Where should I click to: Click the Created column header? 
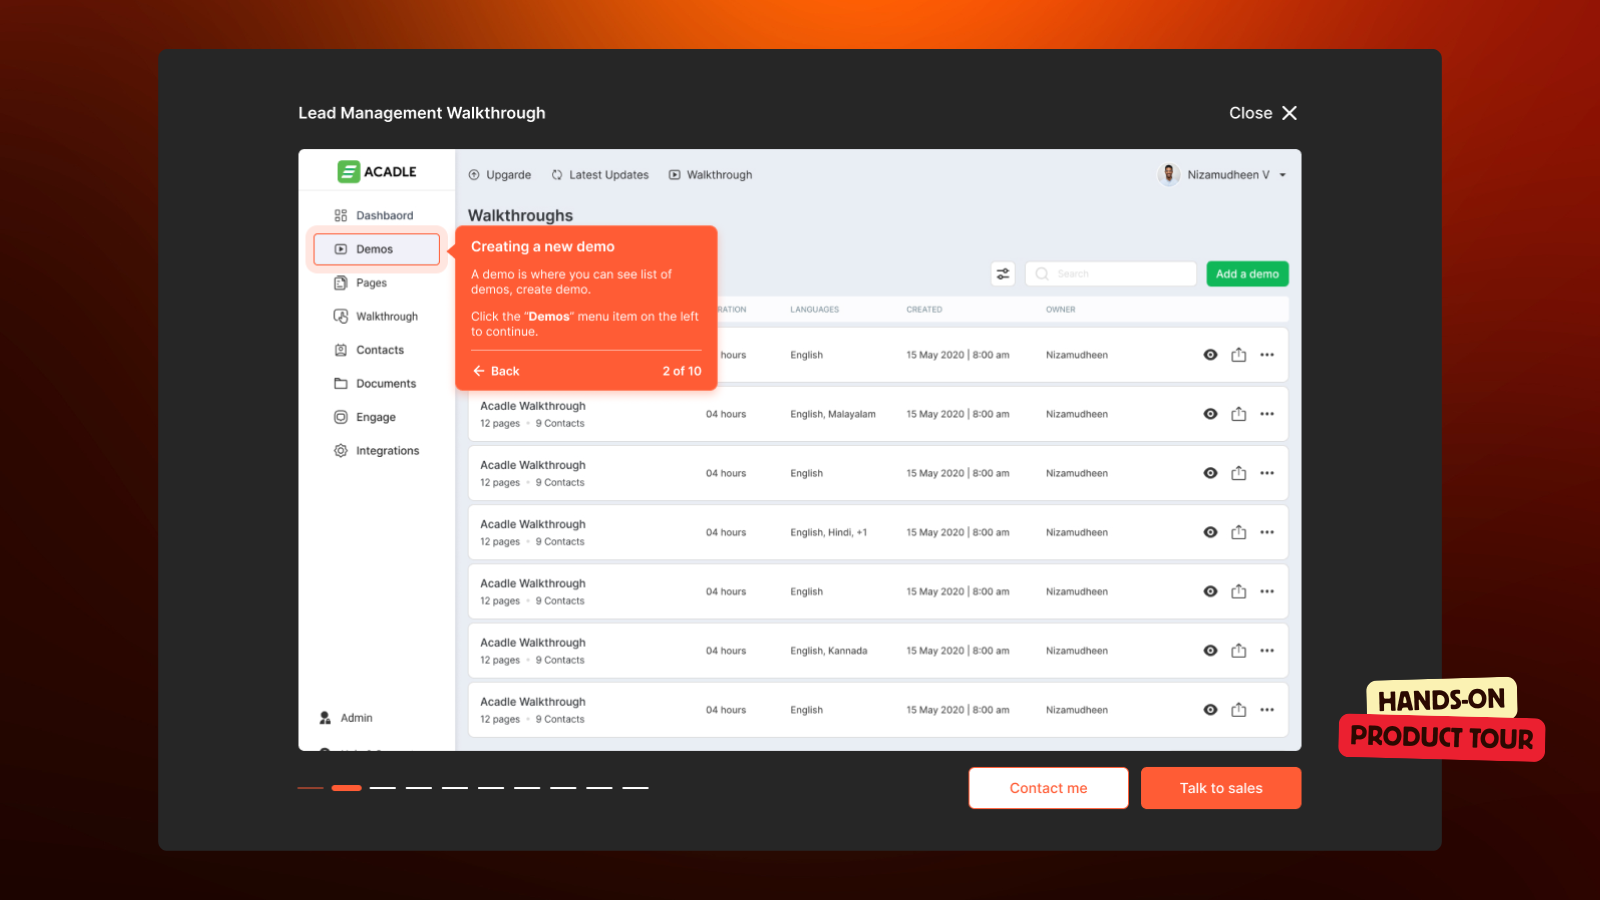point(924,310)
